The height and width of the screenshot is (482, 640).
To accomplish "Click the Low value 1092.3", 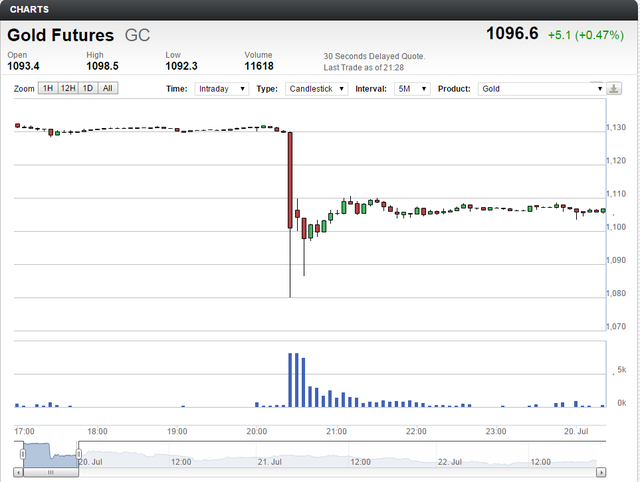I will pyautogui.click(x=181, y=66).
